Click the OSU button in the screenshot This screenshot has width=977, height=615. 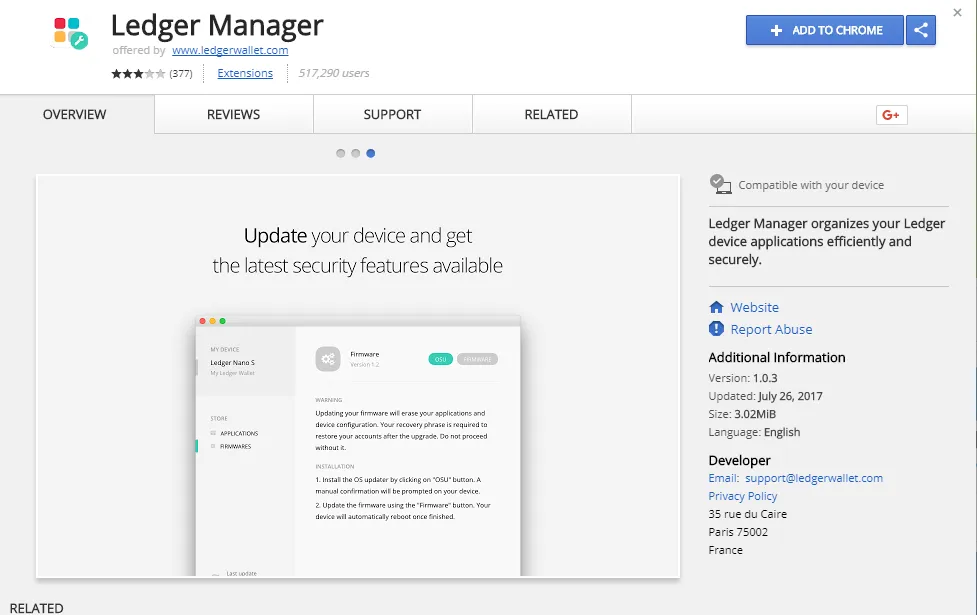(x=441, y=359)
